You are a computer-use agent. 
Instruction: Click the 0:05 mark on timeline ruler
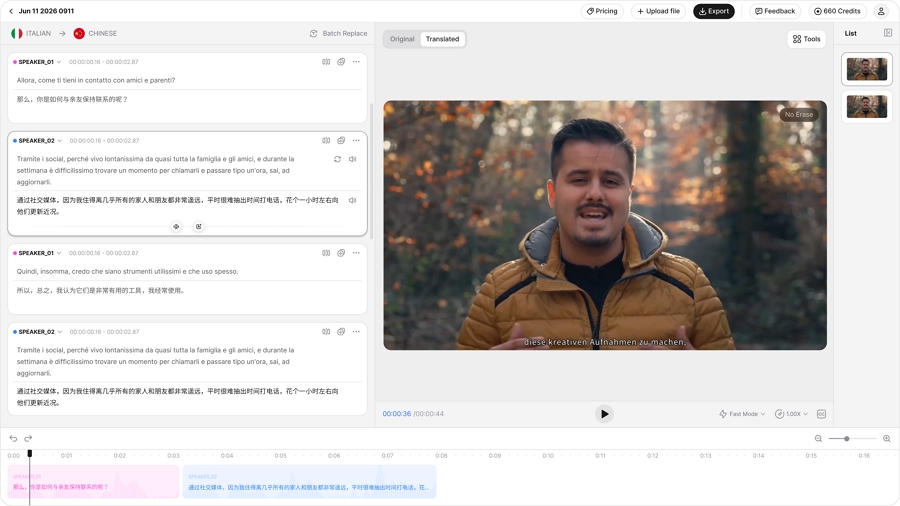(x=280, y=456)
